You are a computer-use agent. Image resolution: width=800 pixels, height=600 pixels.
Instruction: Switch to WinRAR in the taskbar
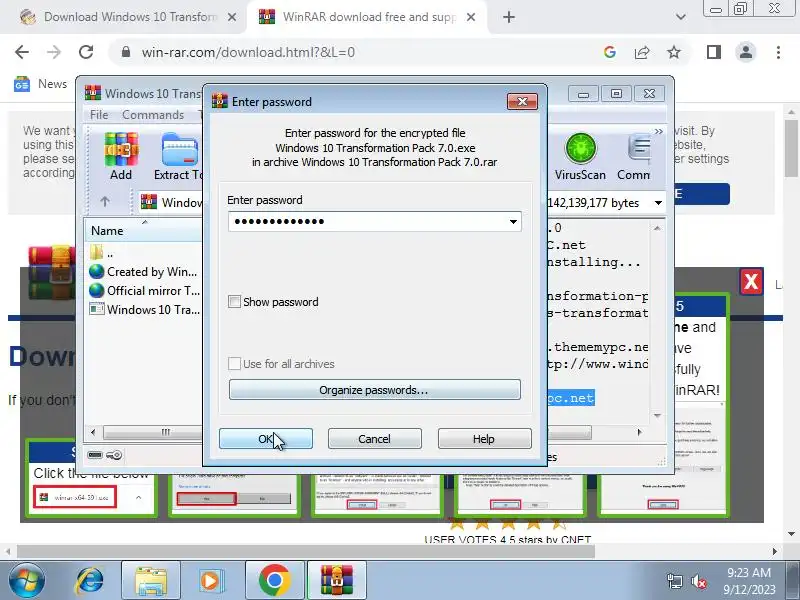[x=337, y=581]
